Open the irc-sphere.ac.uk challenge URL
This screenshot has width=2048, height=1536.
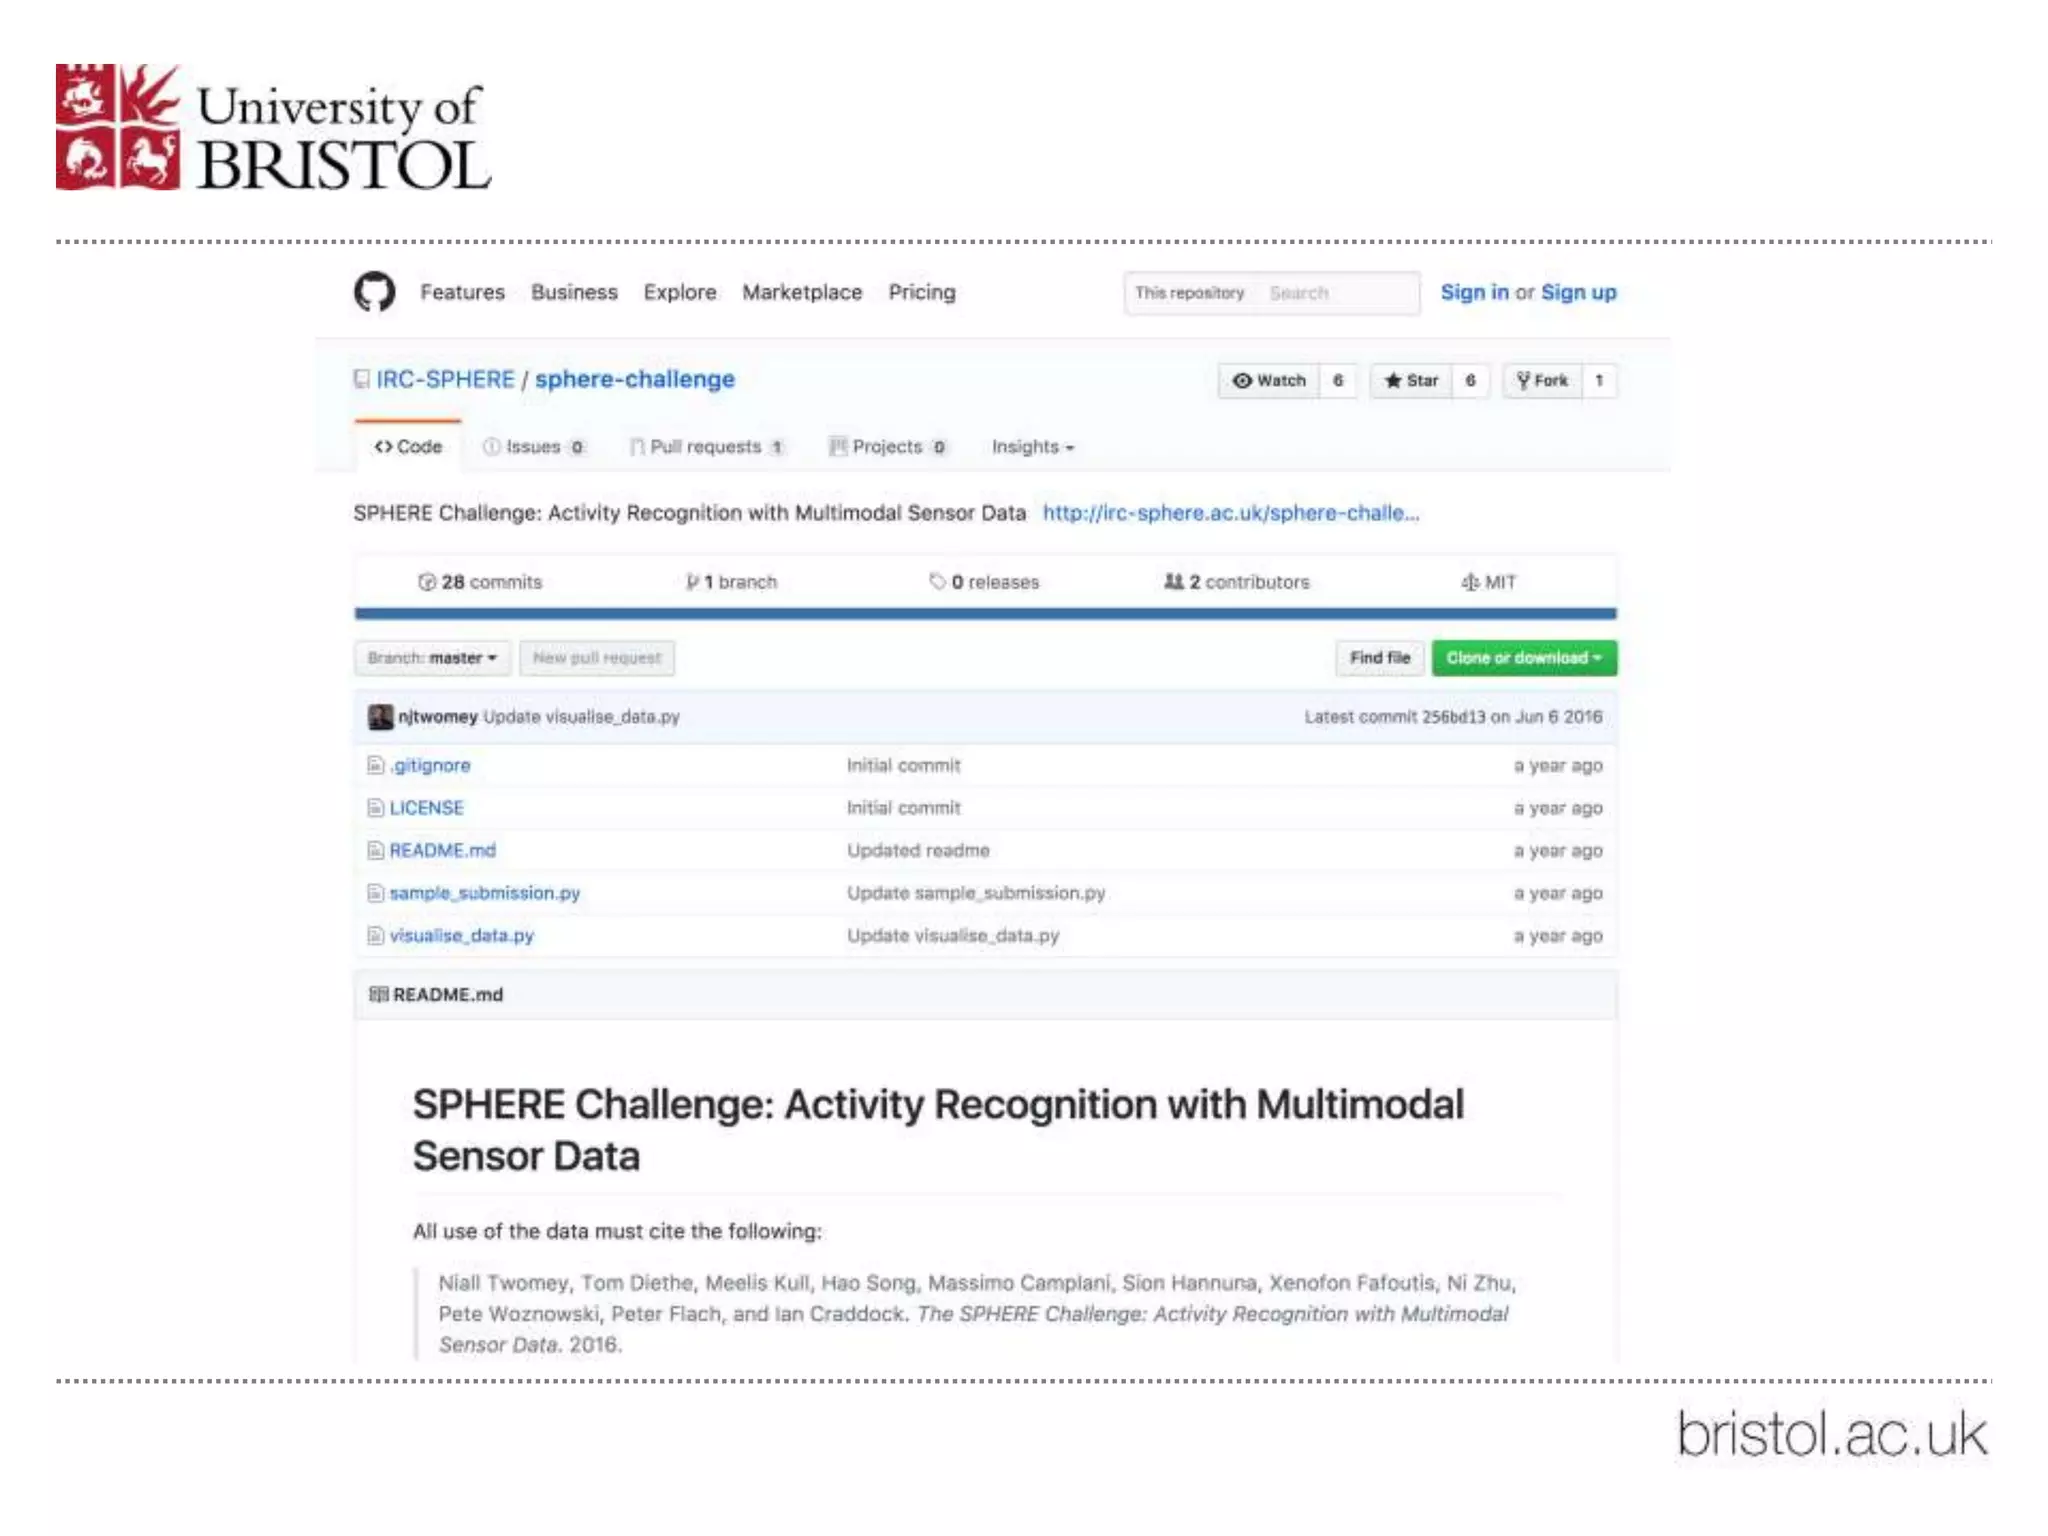point(1231,513)
